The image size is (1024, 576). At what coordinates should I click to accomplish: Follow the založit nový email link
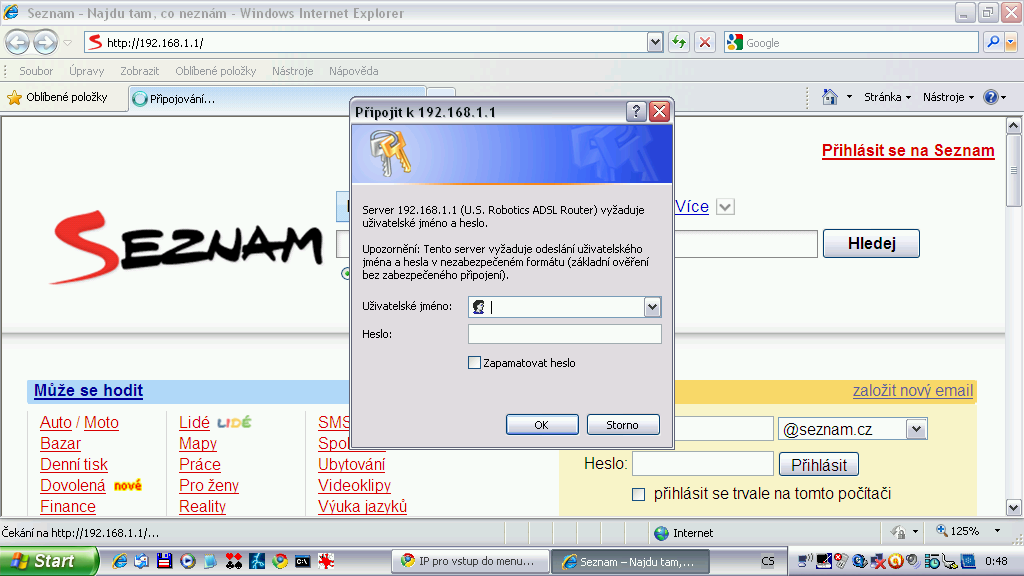912,391
